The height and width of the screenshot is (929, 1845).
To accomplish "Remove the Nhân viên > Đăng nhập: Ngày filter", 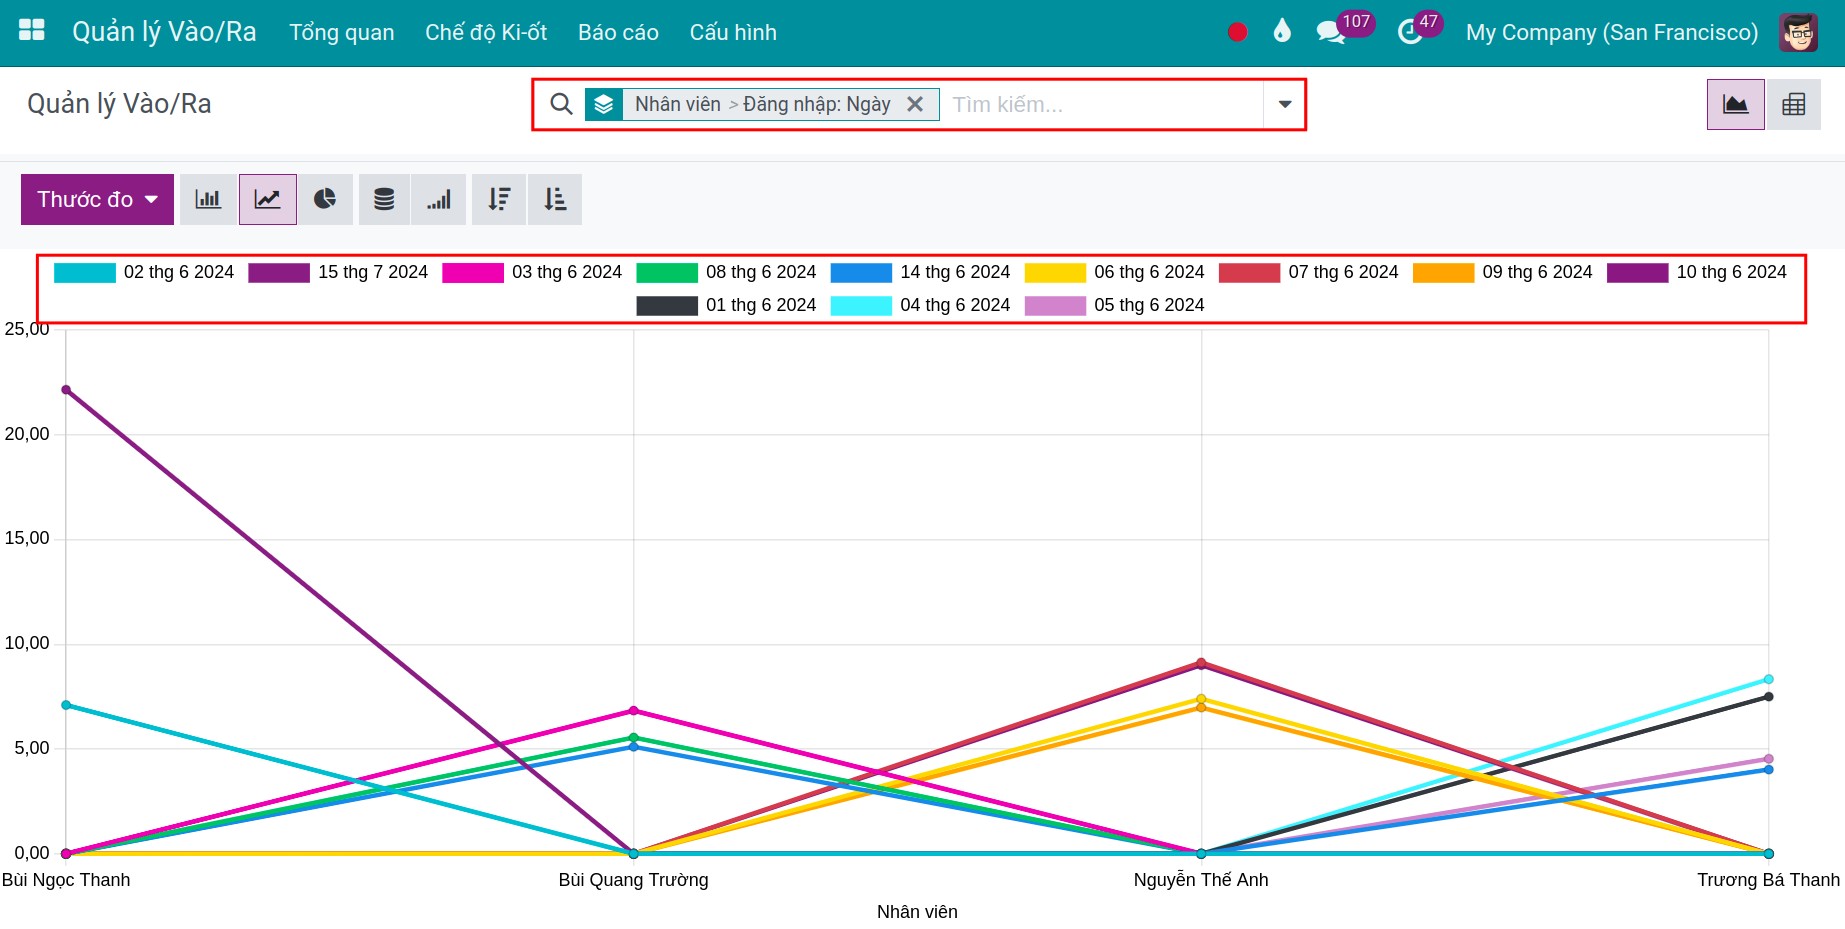I will [x=914, y=104].
